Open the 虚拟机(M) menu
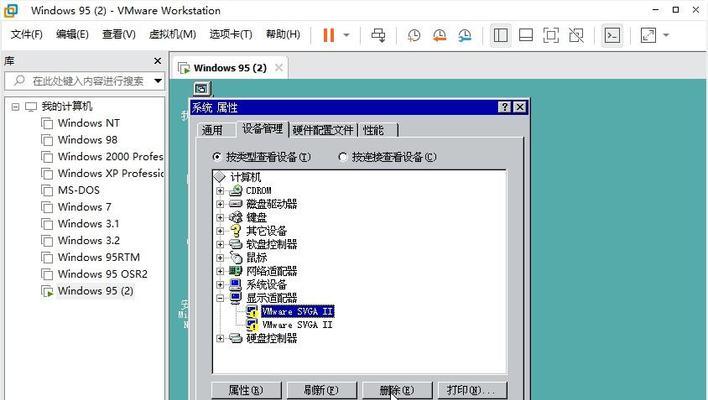 click(172, 34)
